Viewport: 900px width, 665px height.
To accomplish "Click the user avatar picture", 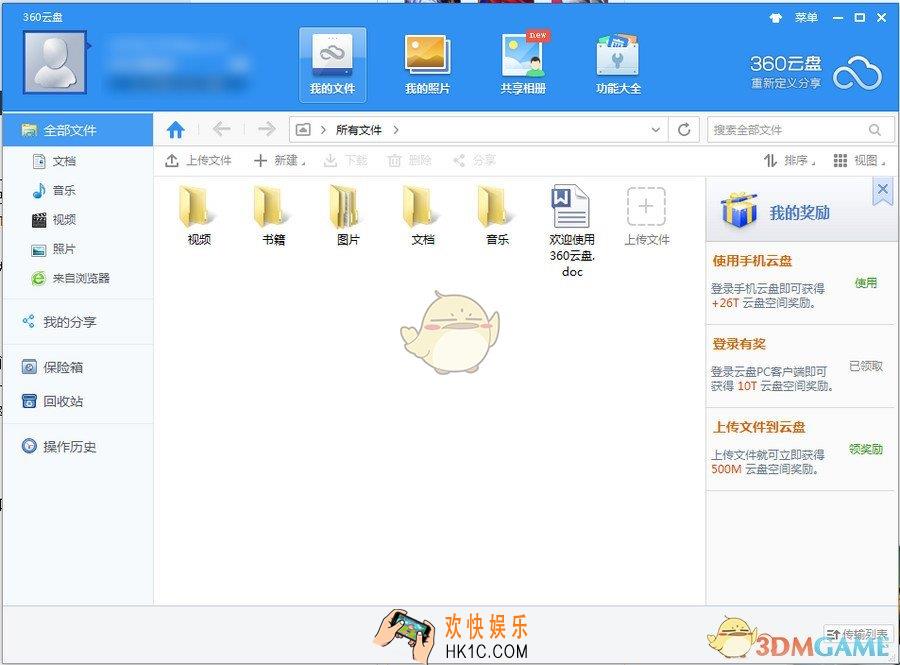I will pyautogui.click(x=55, y=63).
